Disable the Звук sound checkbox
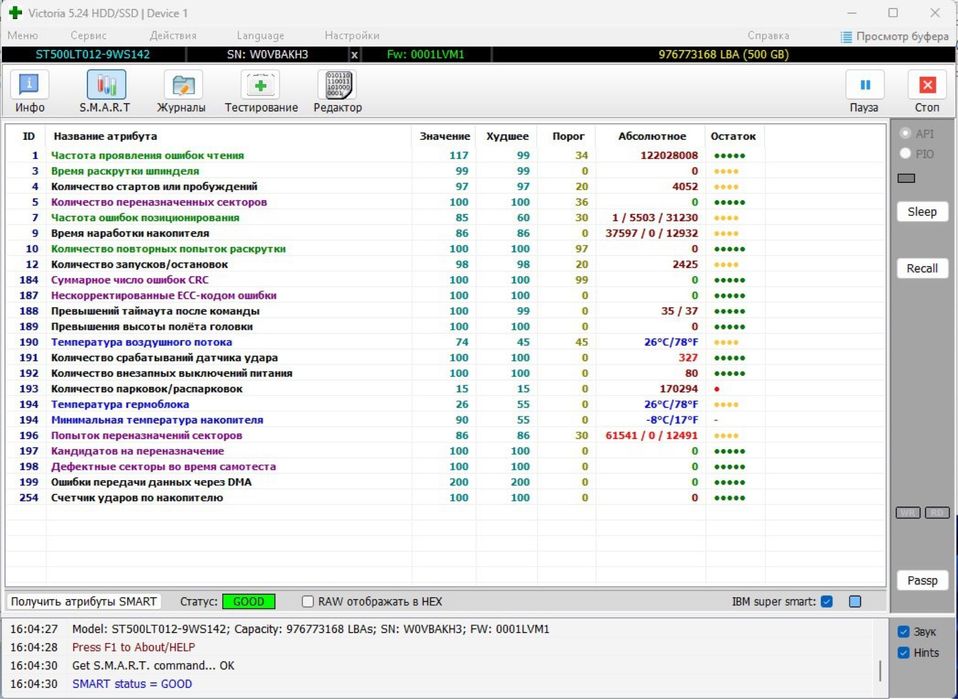The image size is (958, 699). click(904, 632)
